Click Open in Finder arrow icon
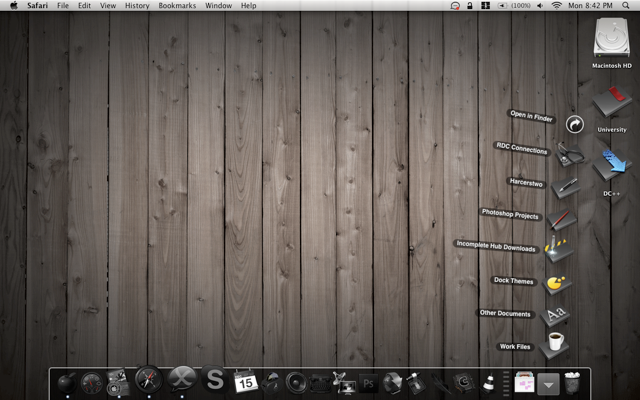The height and width of the screenshot is (400, 640). [x=574, y=124]
